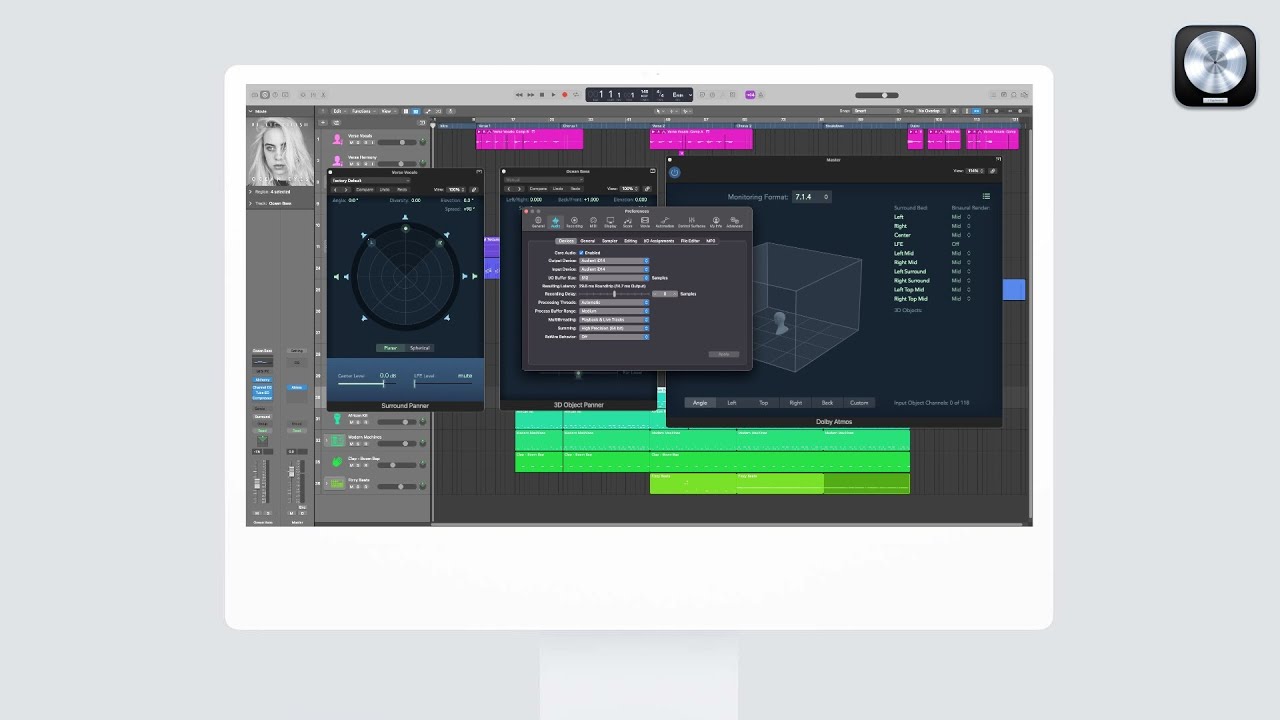
Task: Click the rewind button in transport
Action: click(519, 95)
